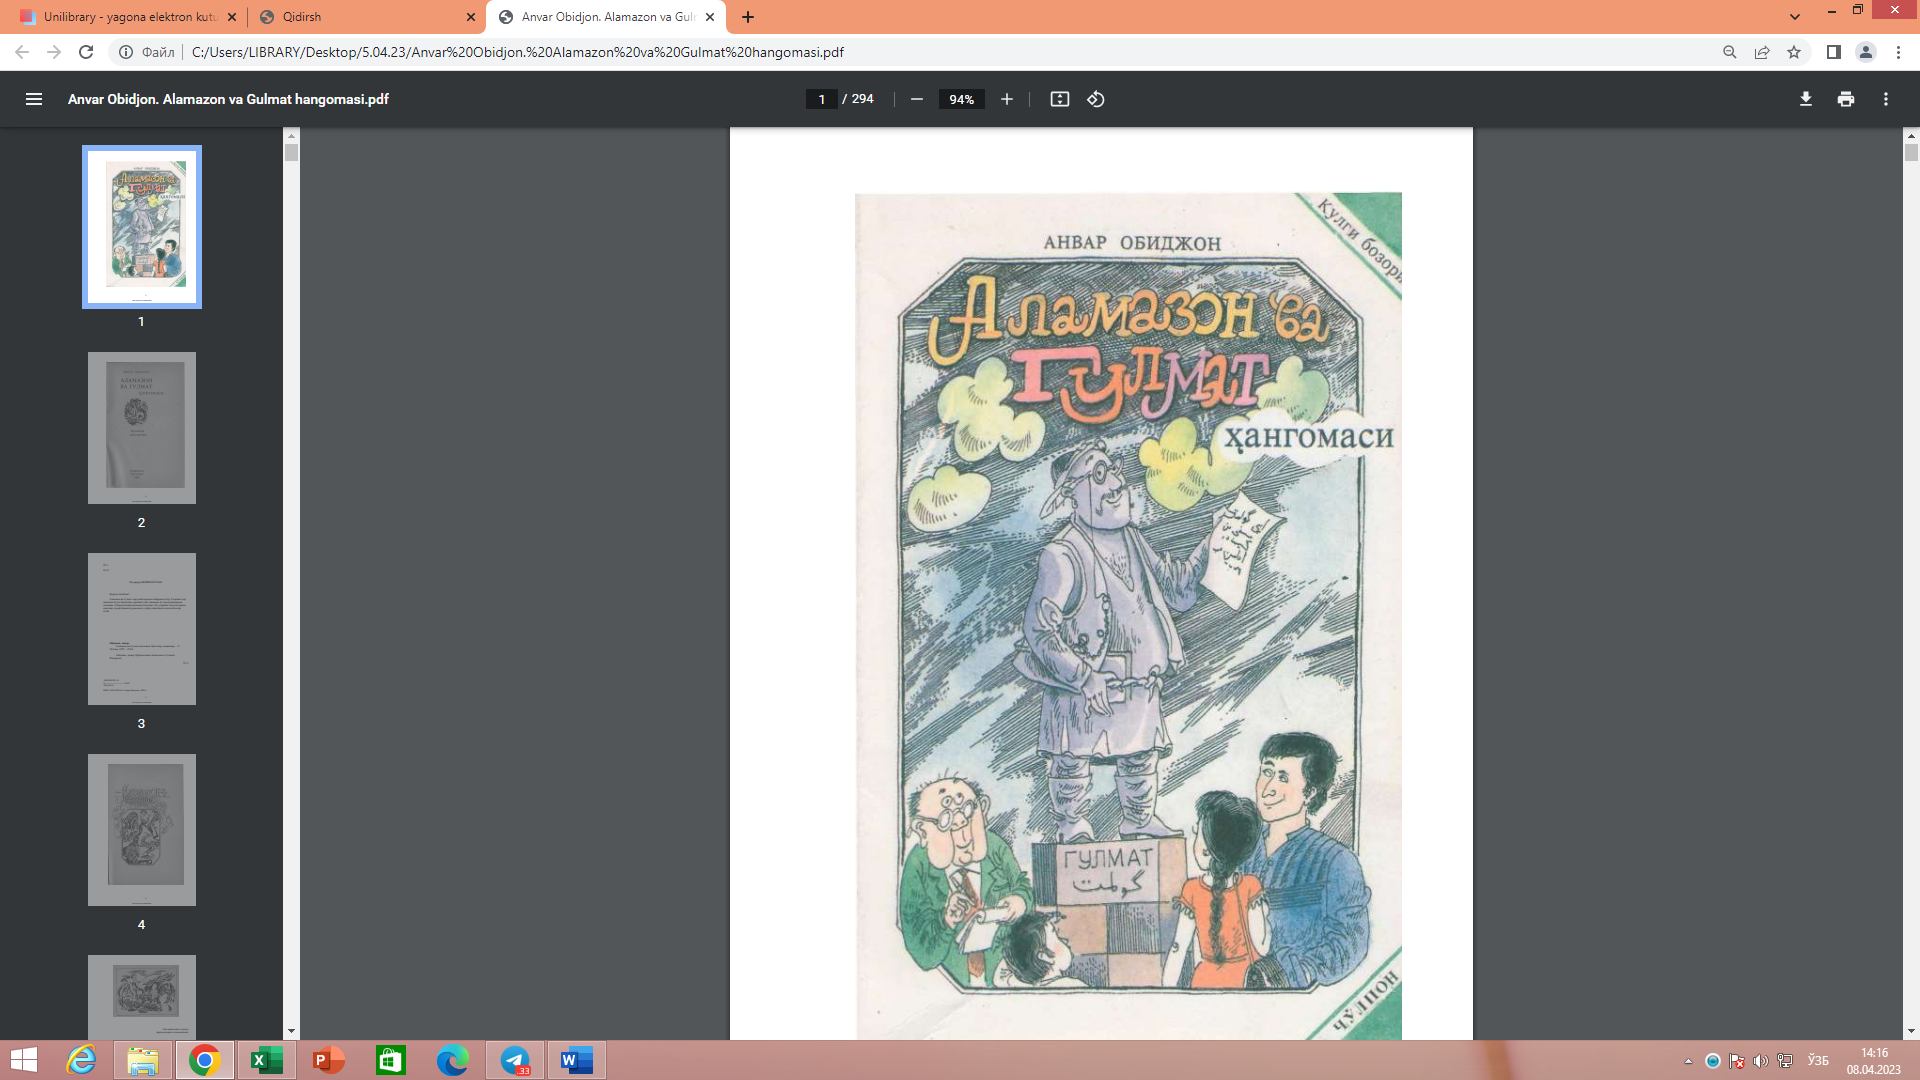The height and width of the screenshot is (1080, 1920).
Task: Select page 2 thumbnail
Action: pos(141,428)
